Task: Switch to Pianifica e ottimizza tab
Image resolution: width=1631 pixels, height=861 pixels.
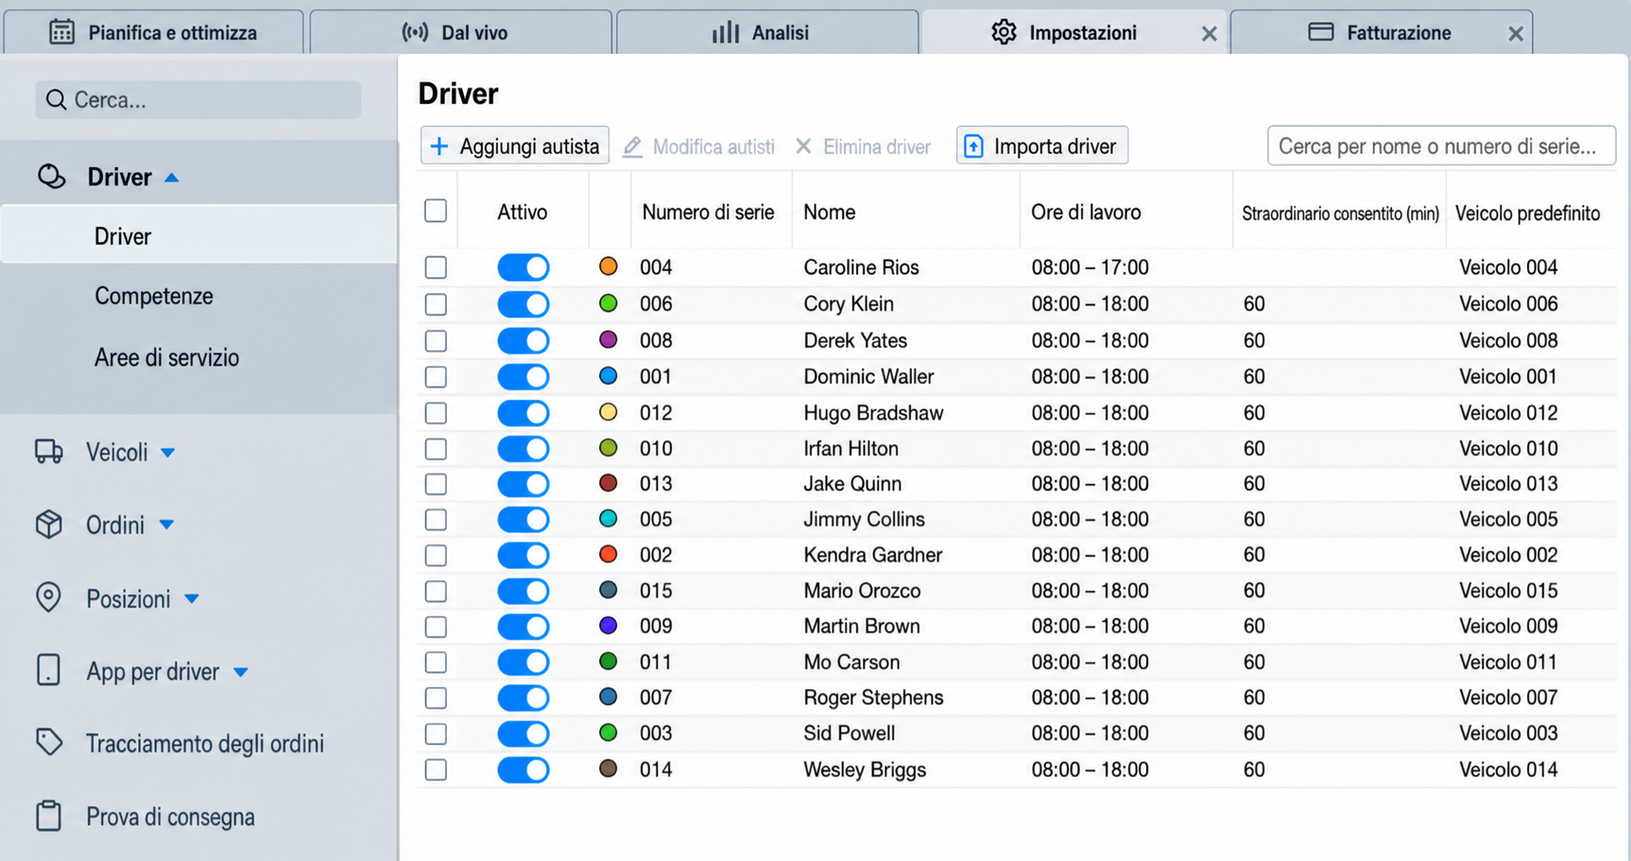Action: pyautogui.click(x=154, y=32)
